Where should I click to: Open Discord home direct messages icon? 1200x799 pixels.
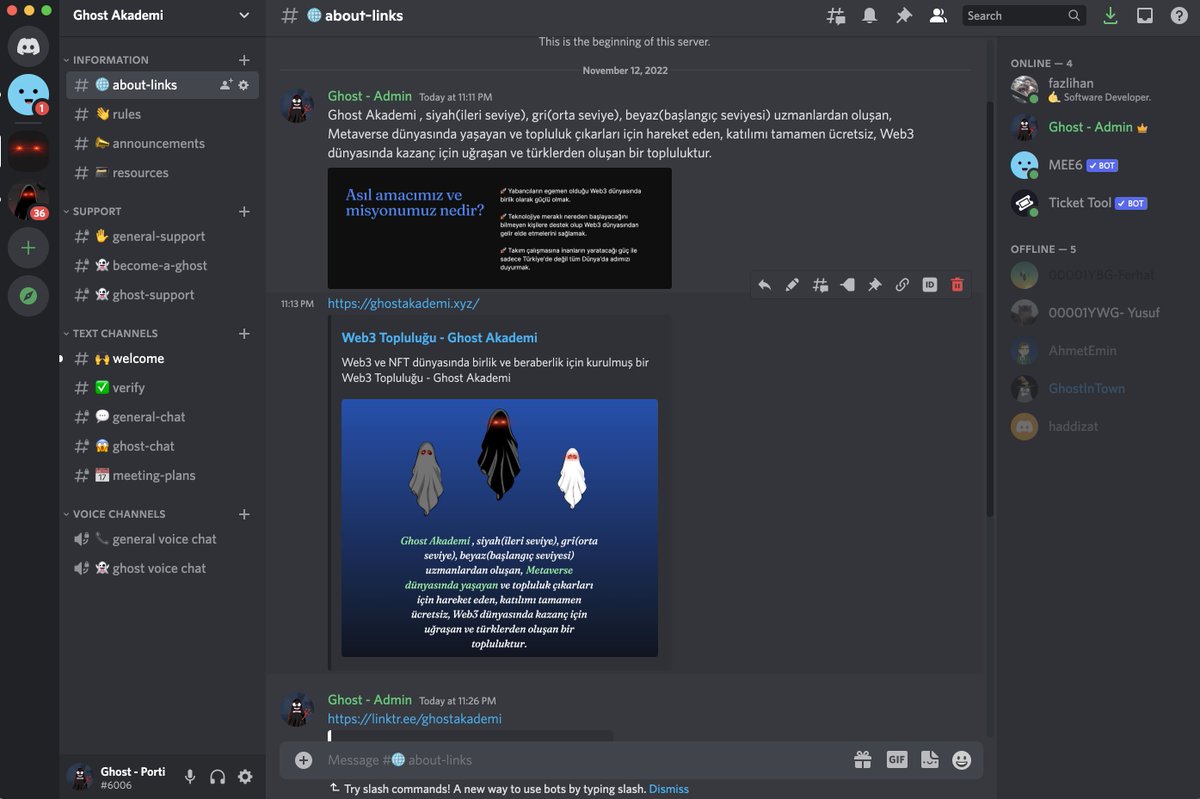click(28, 45)
